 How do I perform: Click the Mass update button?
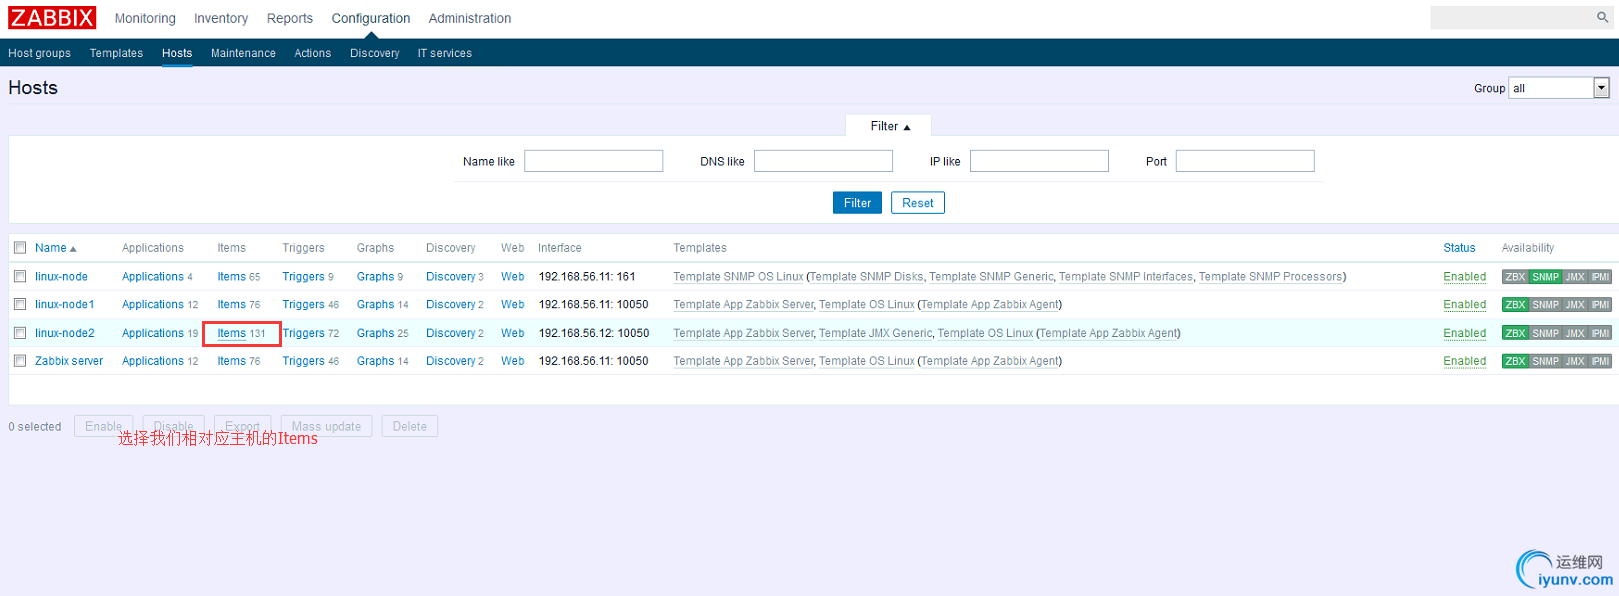pos(326,426)
